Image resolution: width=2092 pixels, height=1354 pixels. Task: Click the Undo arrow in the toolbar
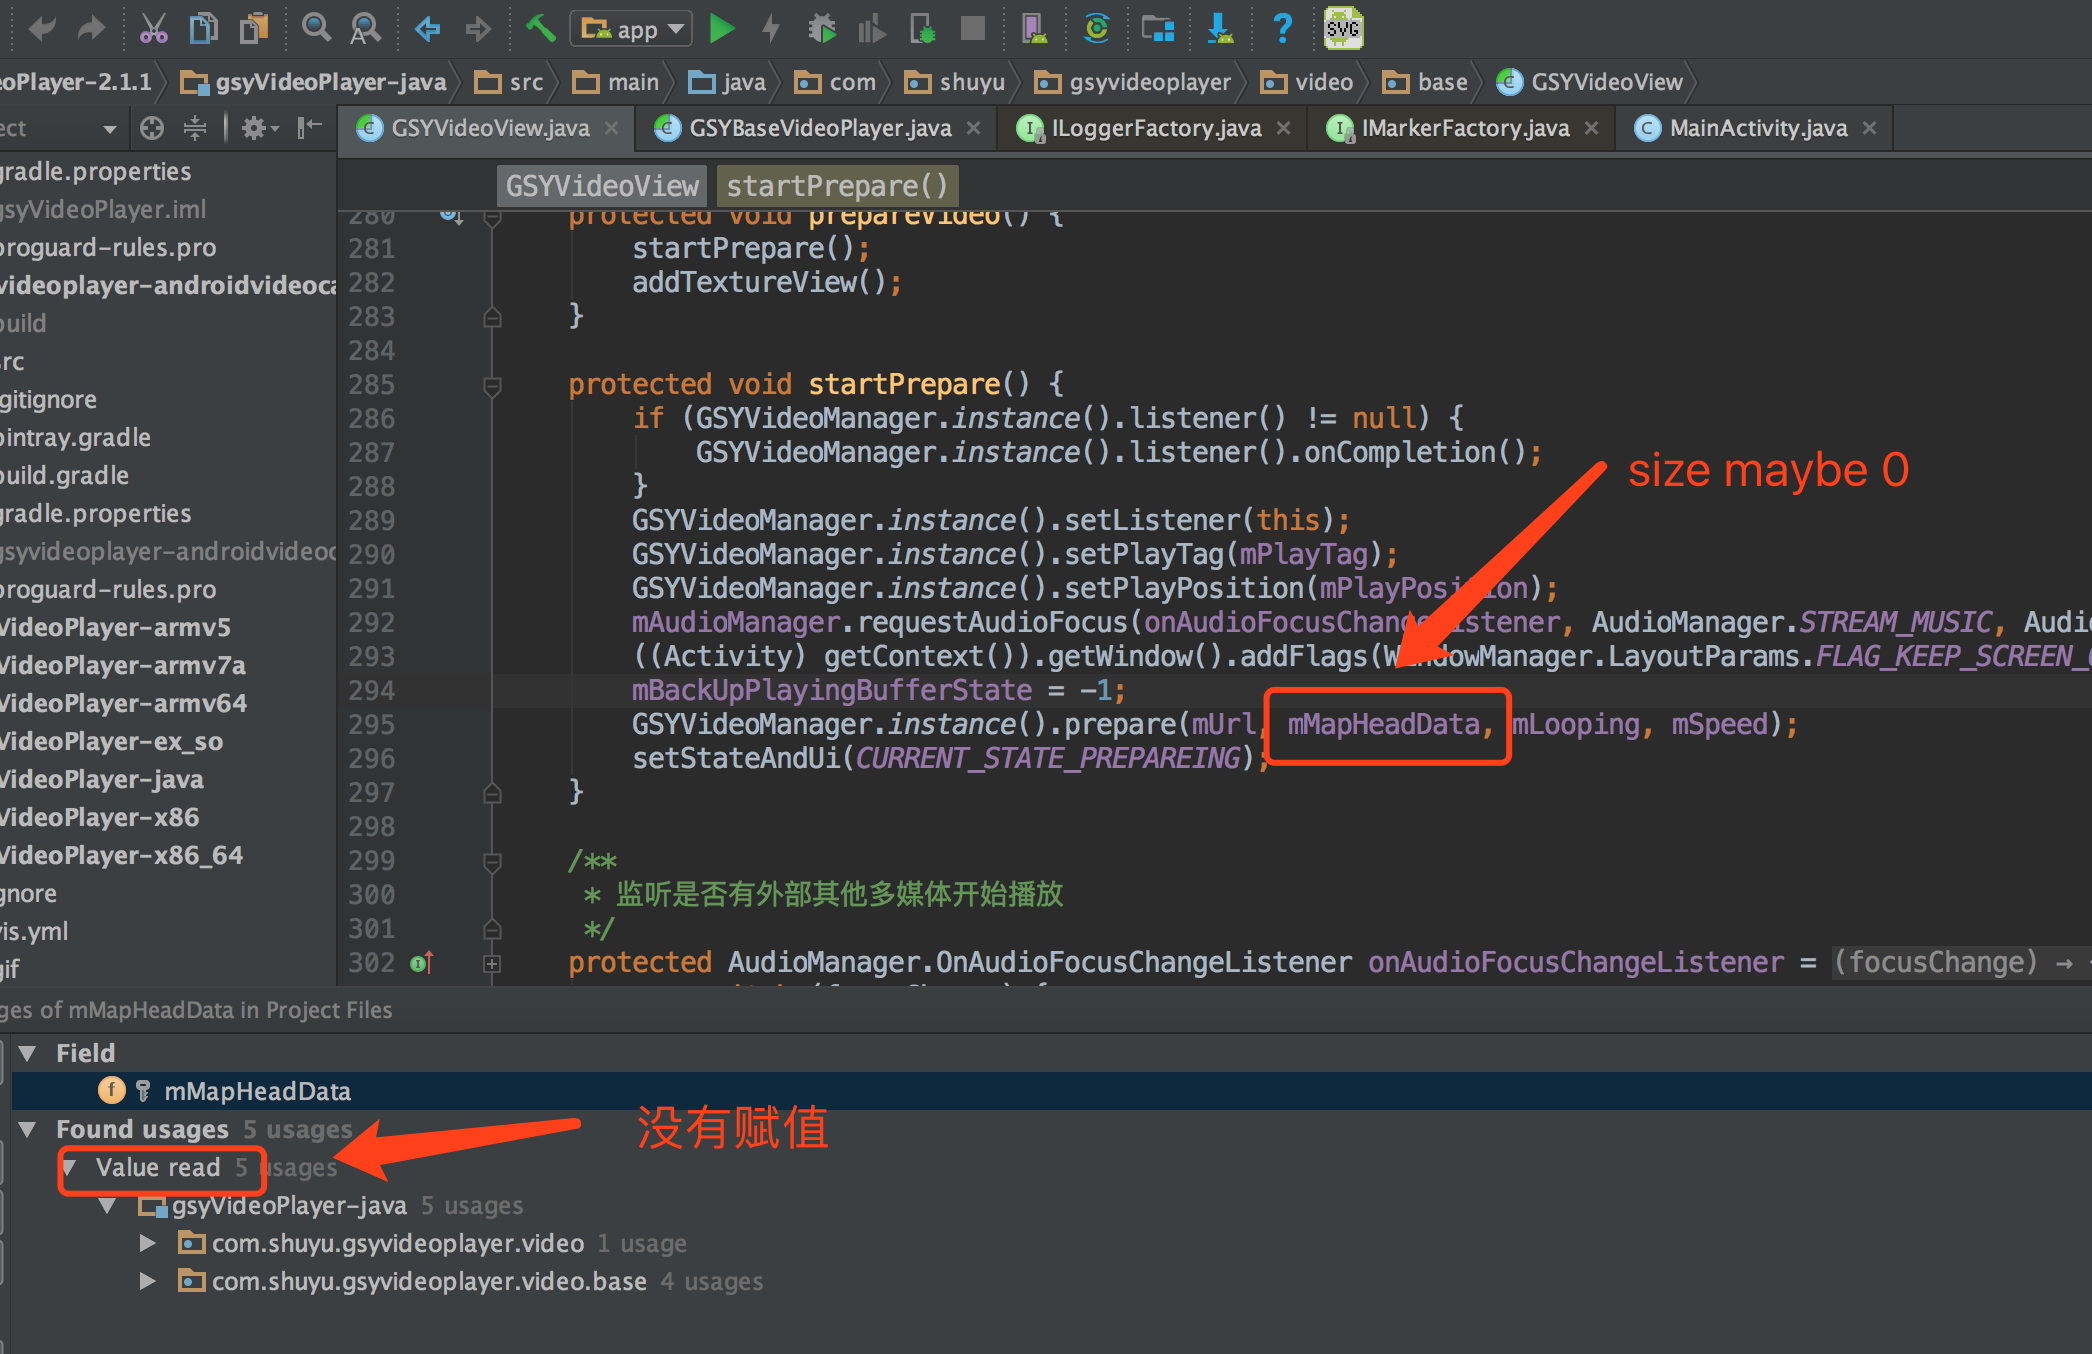(x=42, y=28)
